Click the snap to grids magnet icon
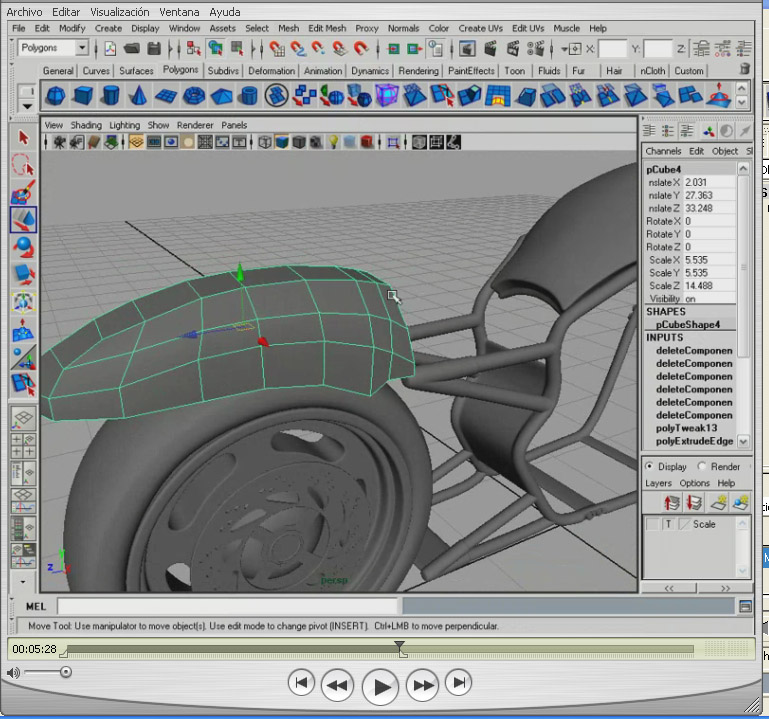The width and height of the screenshot is (769, 719). (x=276, y=48)
